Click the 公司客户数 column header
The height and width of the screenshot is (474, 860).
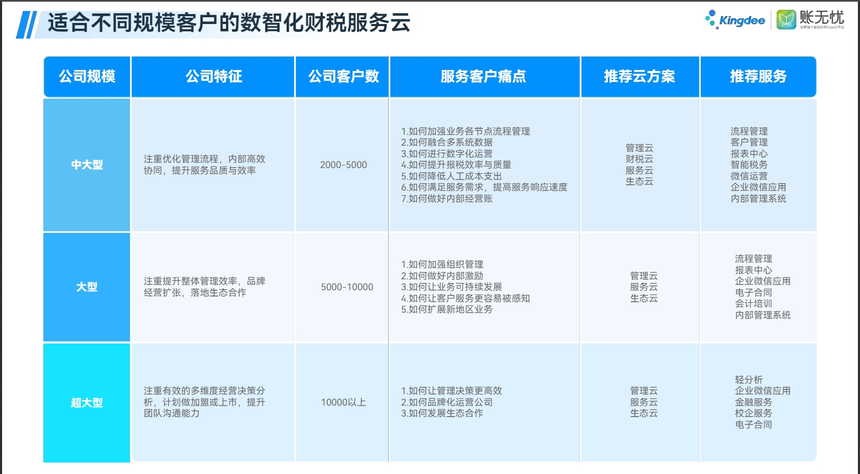click(343, 76)
